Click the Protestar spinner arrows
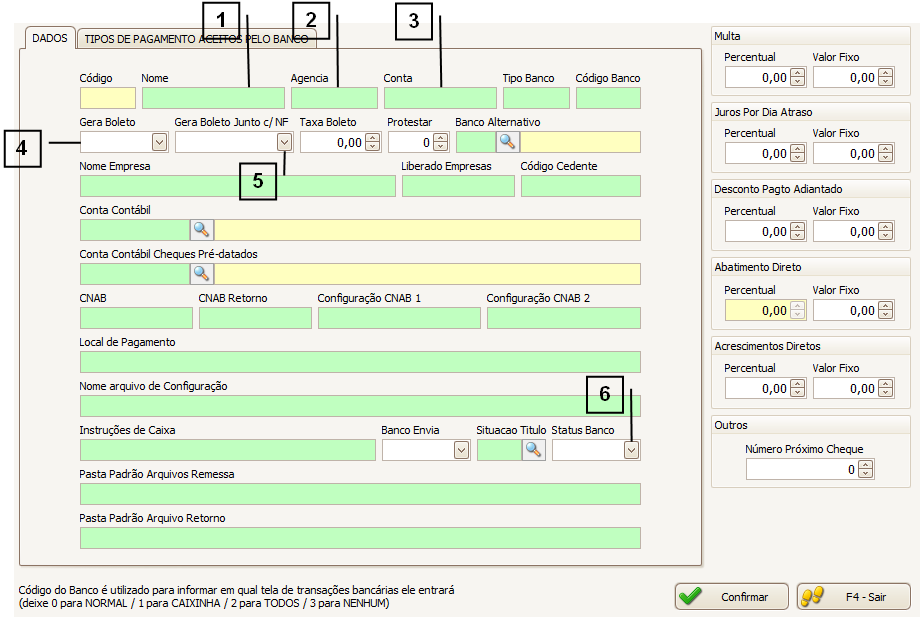 pos(440,142)
